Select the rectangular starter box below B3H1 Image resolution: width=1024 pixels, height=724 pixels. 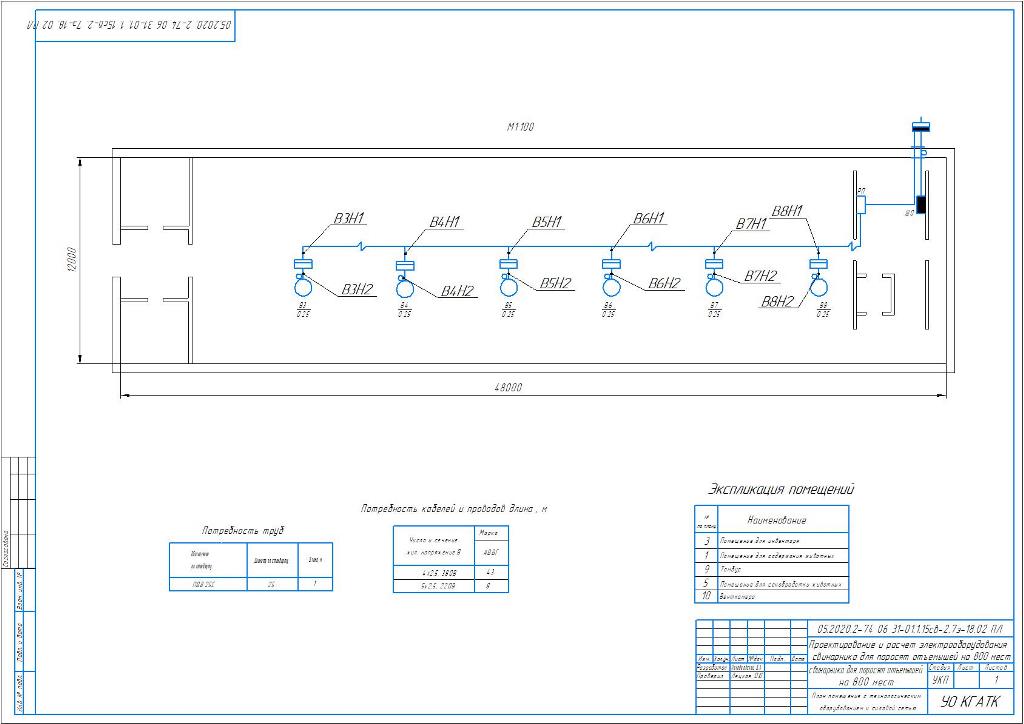pyautogui.click(x=304, y=264)
